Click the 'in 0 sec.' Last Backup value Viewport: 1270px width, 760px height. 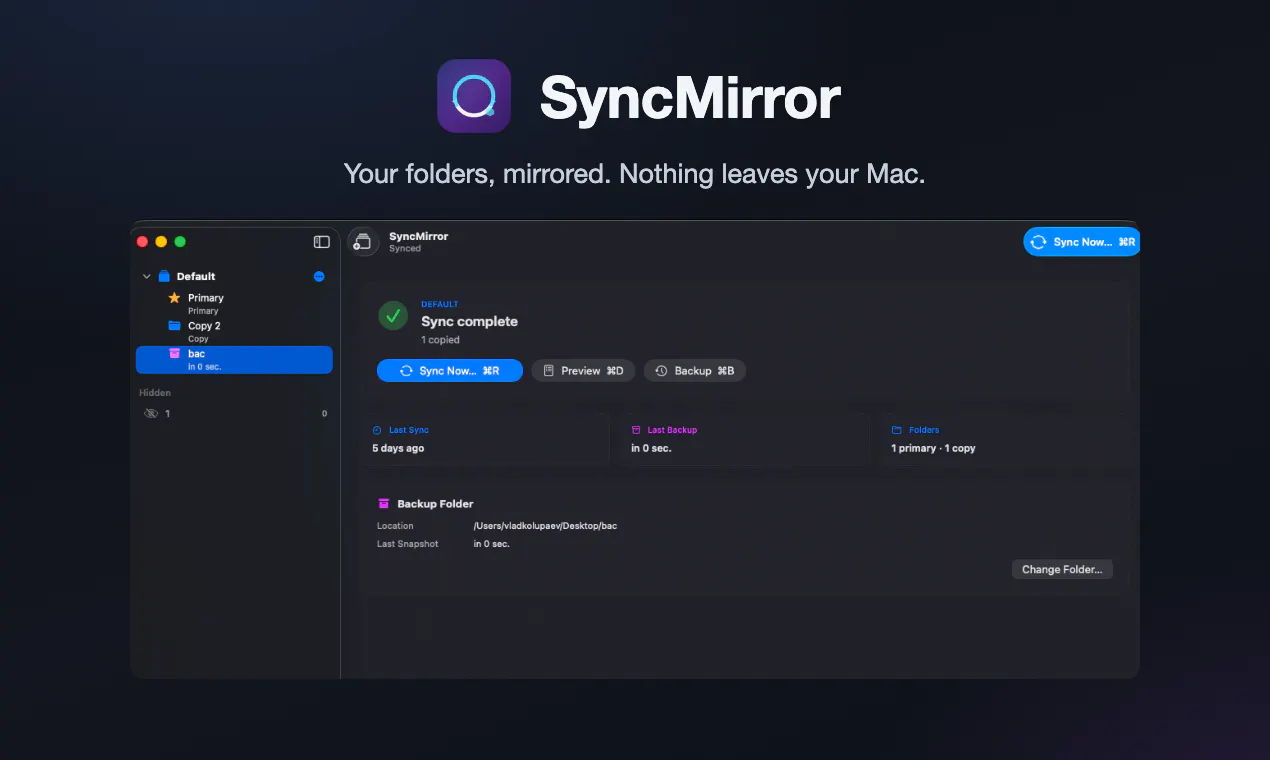pos(651,448)
